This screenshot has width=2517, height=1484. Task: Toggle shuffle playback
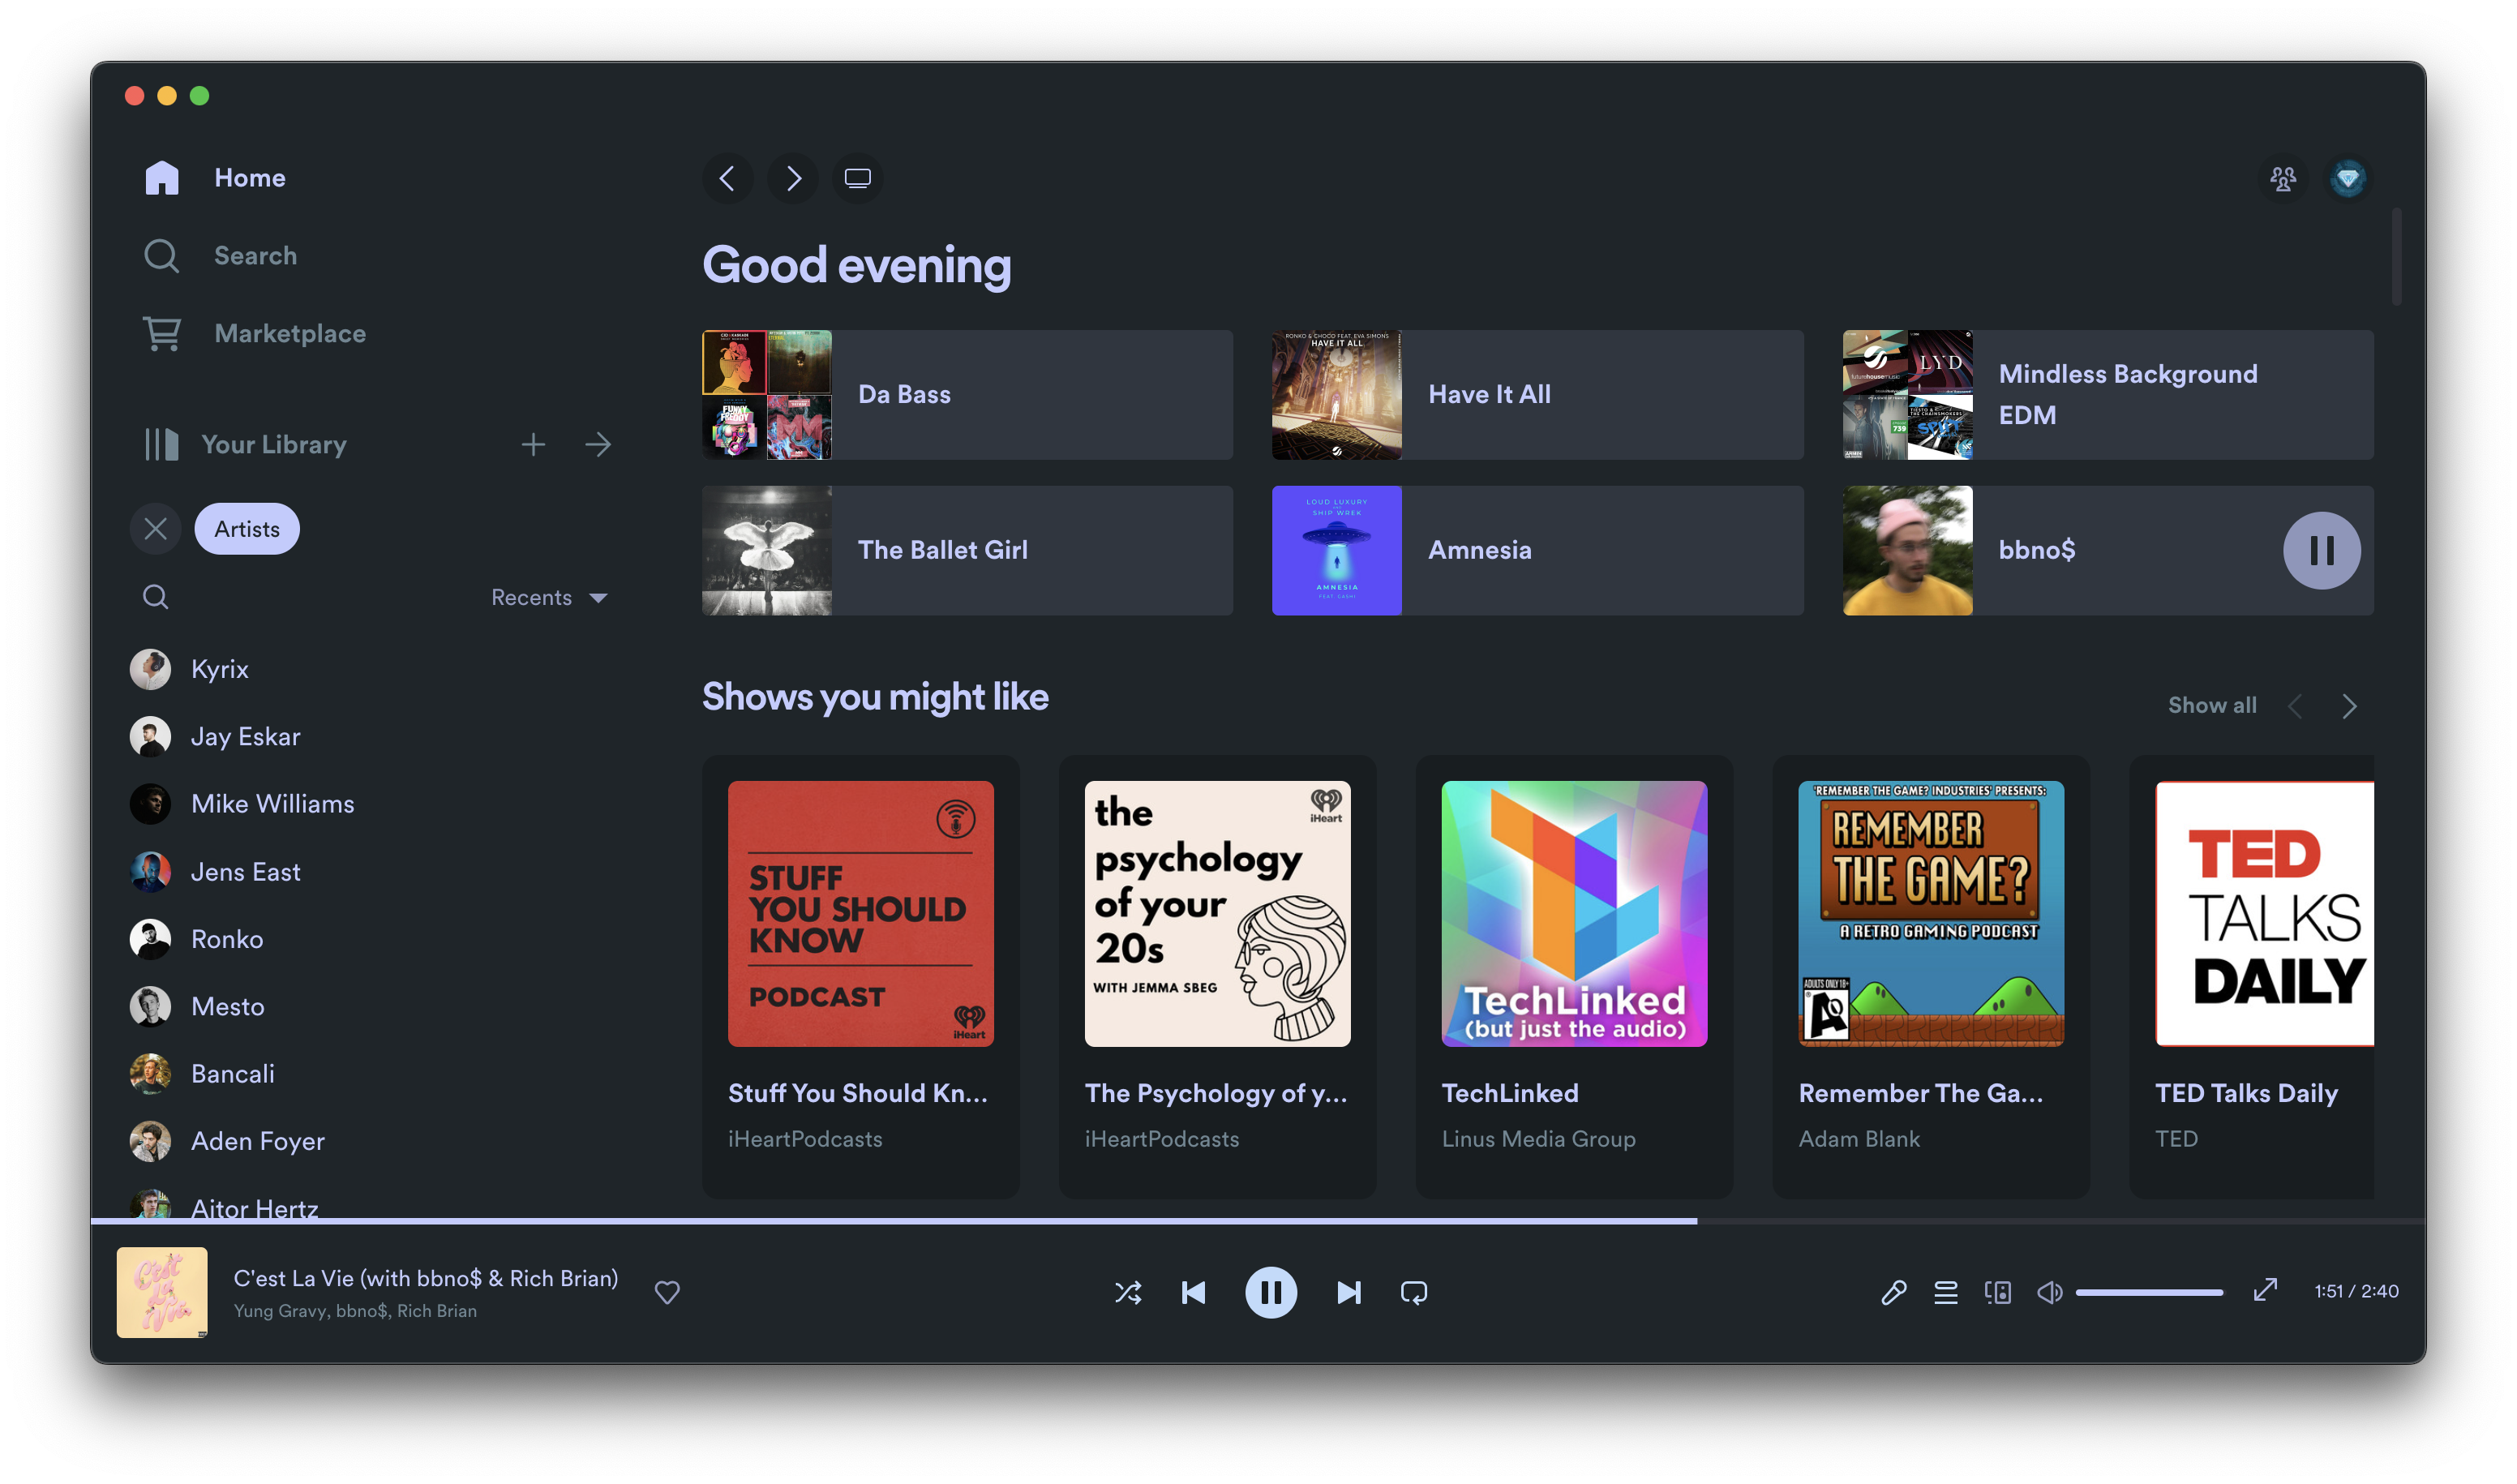(x=1128, y=1292)
